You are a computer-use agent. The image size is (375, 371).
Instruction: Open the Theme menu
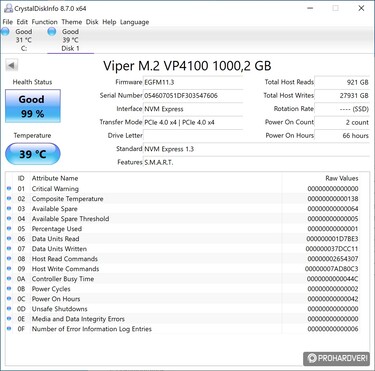[x=72, y=22]
